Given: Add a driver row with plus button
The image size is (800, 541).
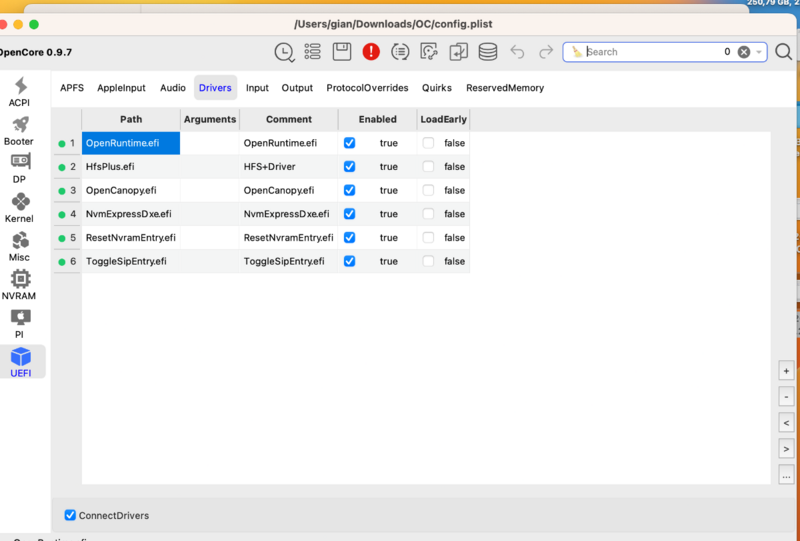Looking at the screenshot, I should coord(786,371).
